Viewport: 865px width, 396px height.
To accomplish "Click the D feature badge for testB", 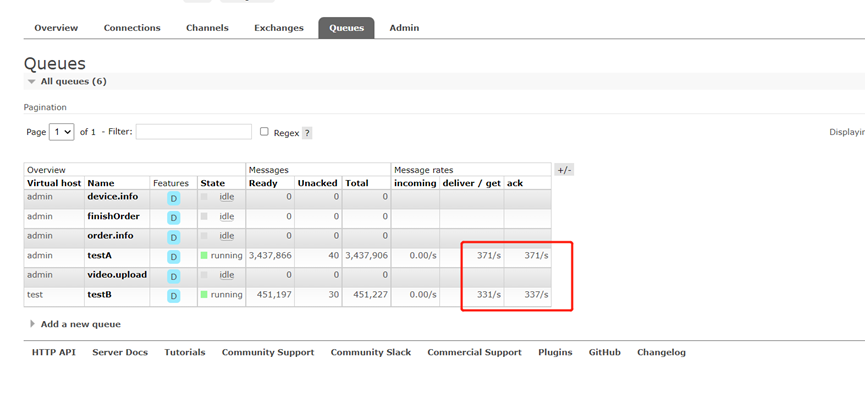I will 174,296.
